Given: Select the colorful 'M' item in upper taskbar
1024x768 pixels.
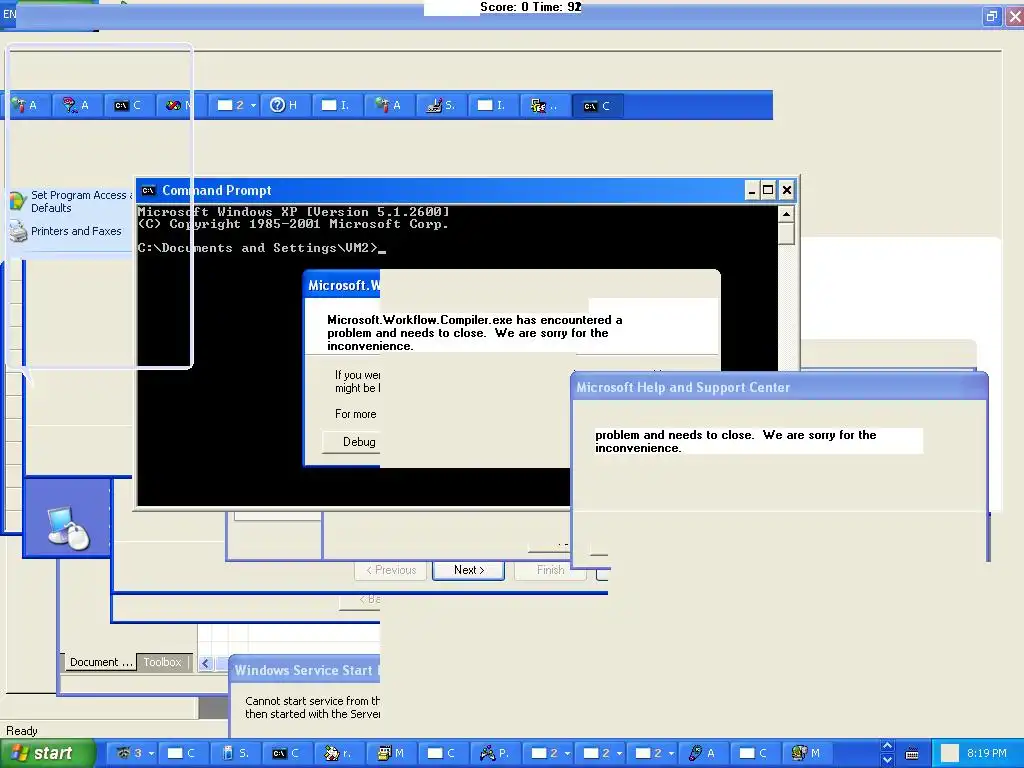Looking at the screenshot, I should [x=180, y=105].
